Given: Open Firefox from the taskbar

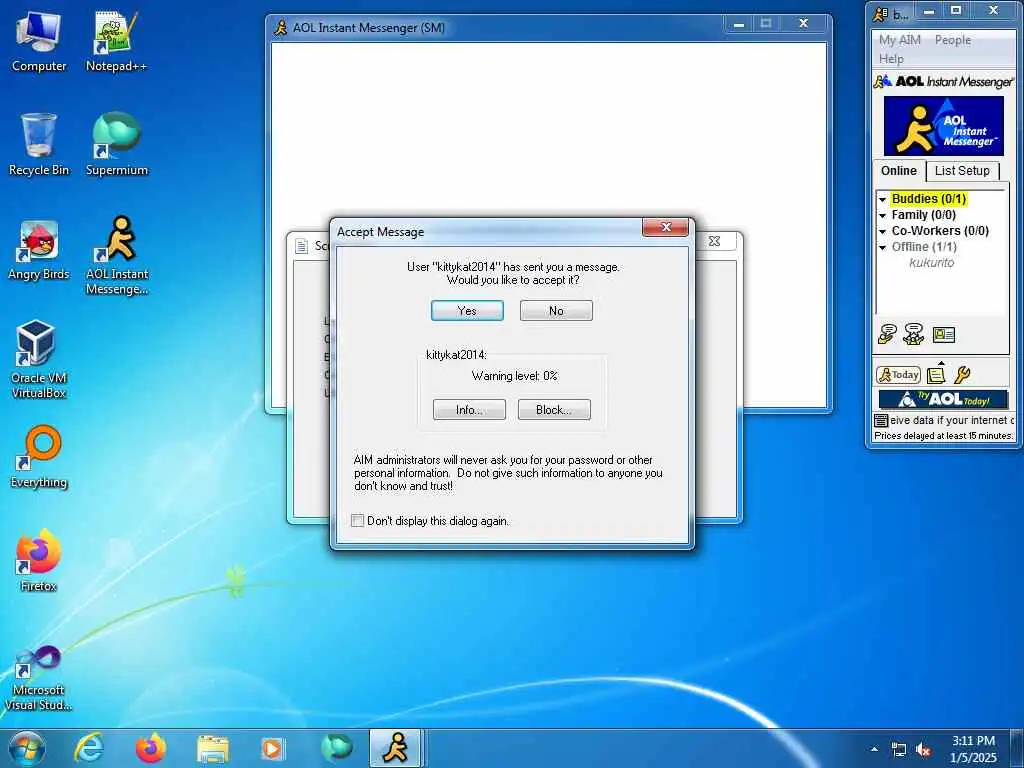Looking at the screenshot, I should [150, 748].
